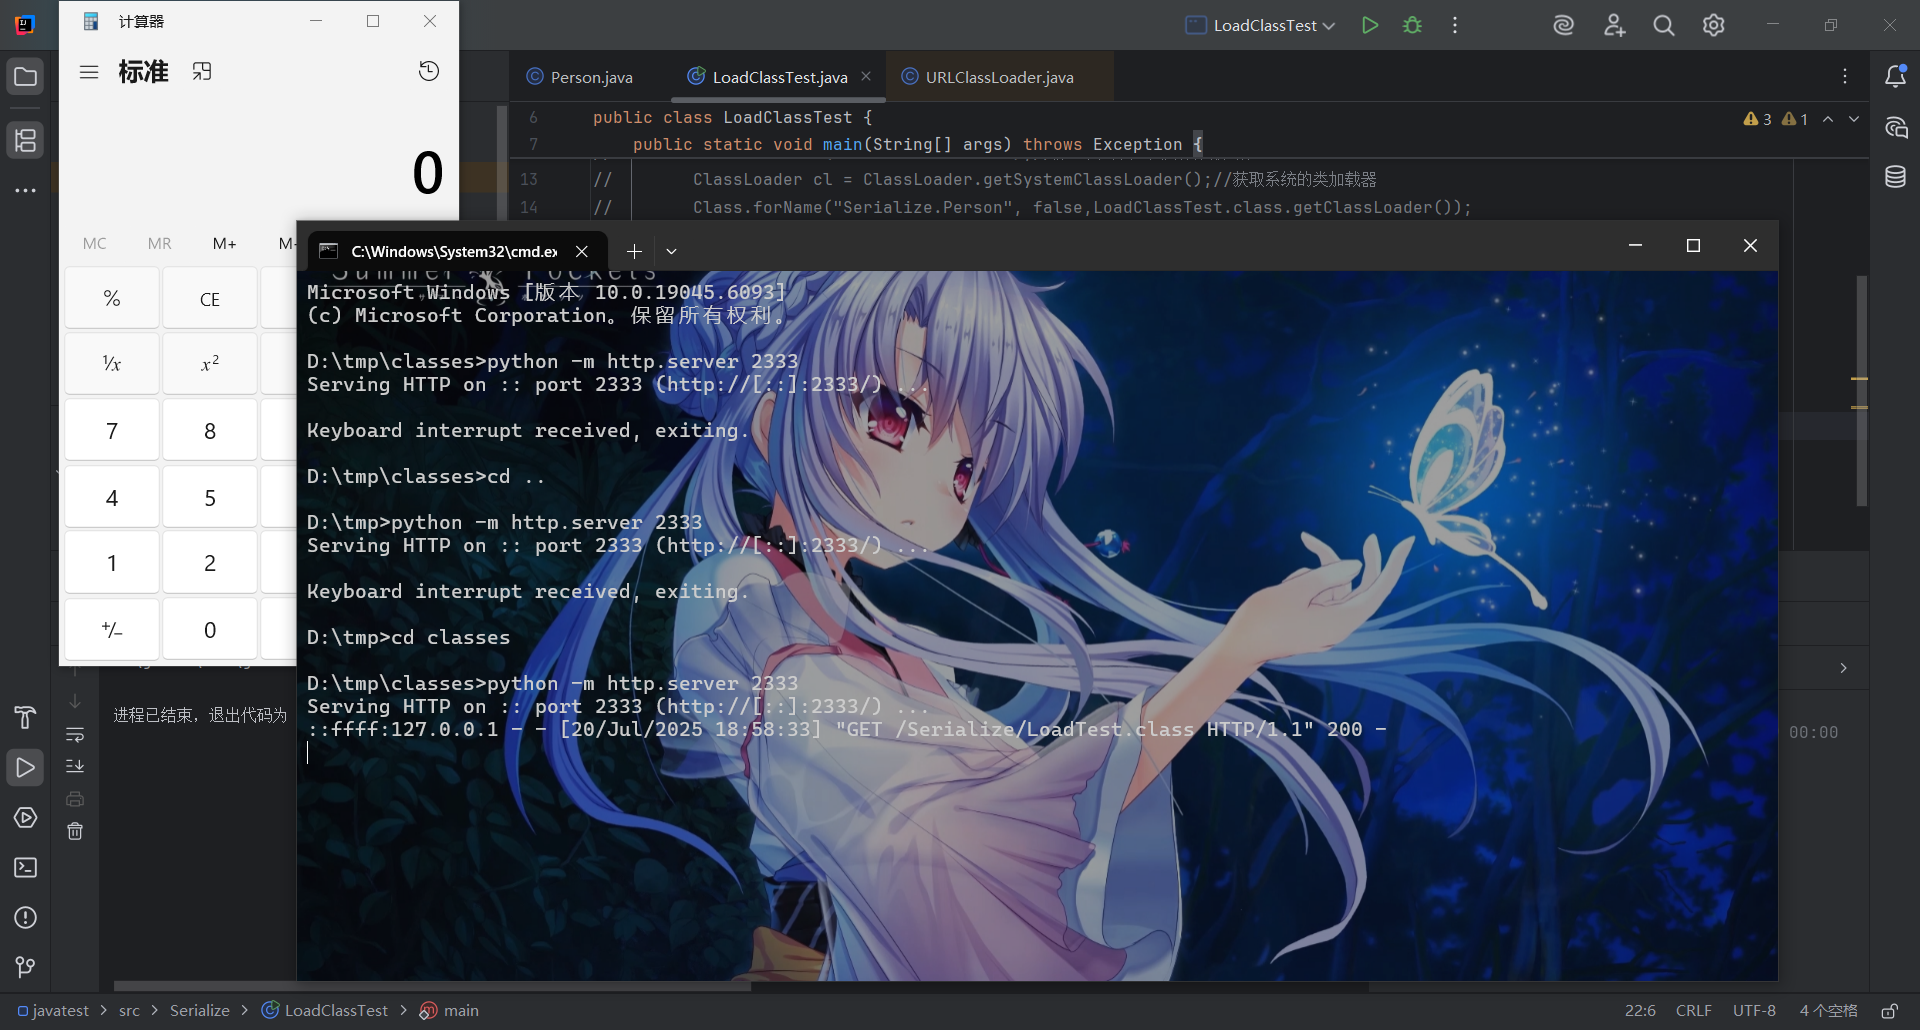Click caret position 22:6 in status bar
The width and height of the screenshot is (1920, 1030).
coord(1640,1011)
